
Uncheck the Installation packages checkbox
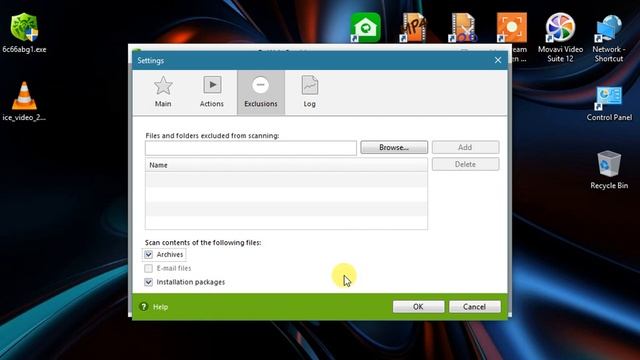(148, 282)
